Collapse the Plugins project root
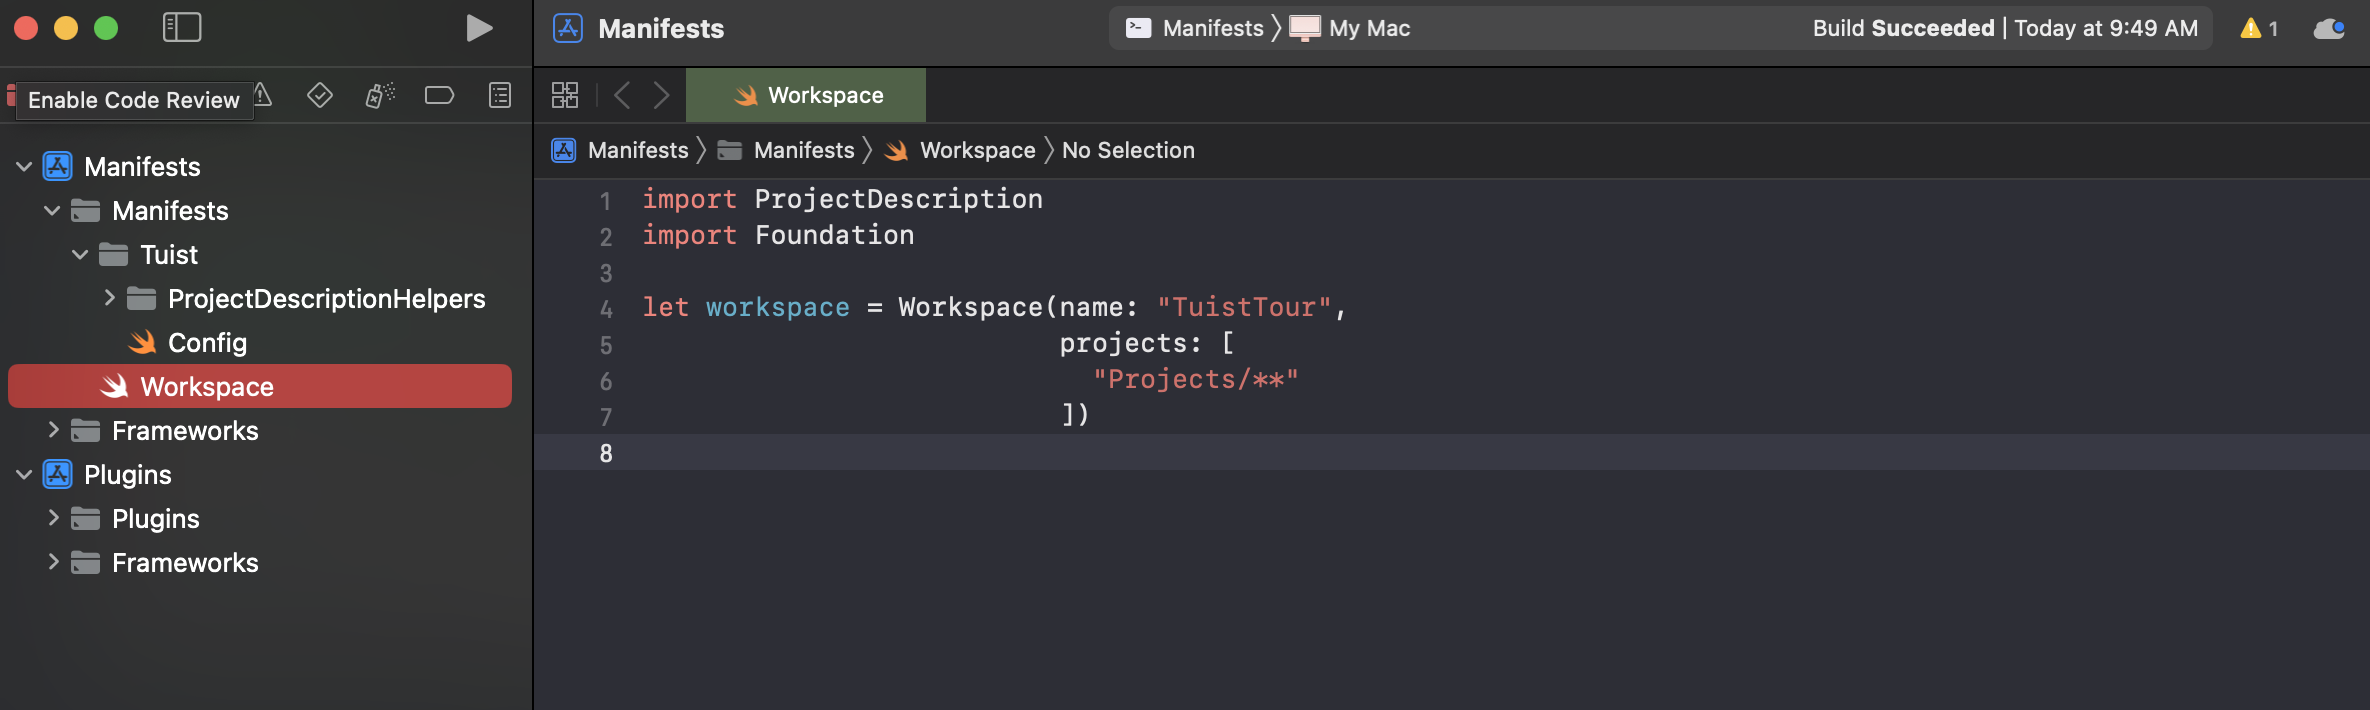Screen dimensions: 2370x710 point(24,475)
